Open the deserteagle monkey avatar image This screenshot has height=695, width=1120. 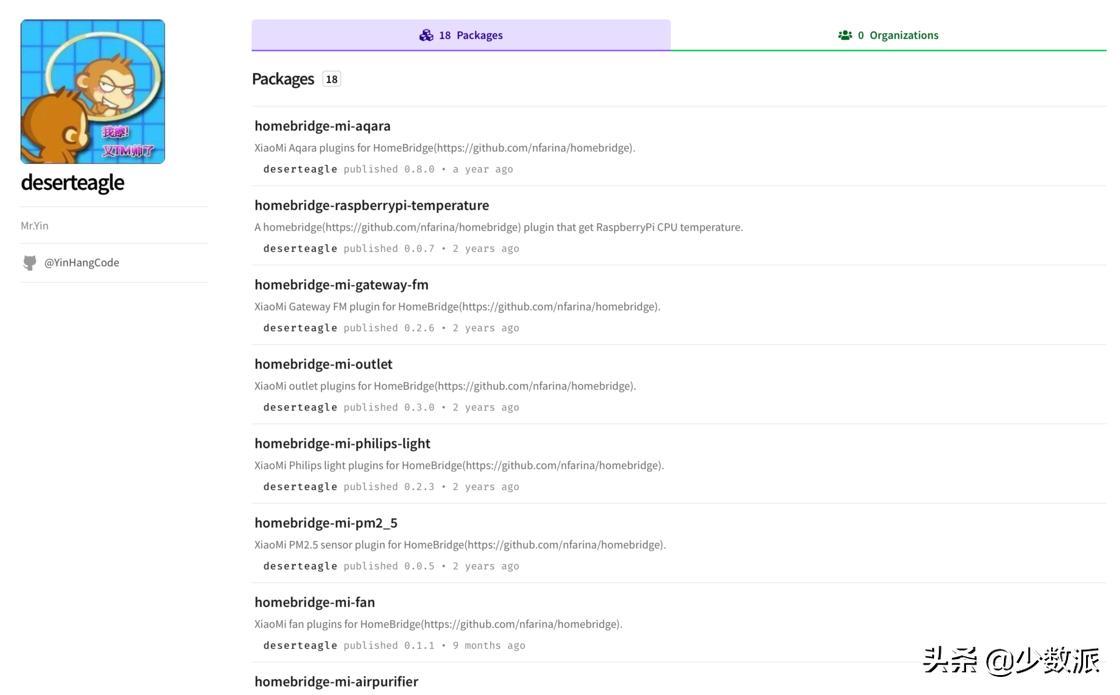93,92
